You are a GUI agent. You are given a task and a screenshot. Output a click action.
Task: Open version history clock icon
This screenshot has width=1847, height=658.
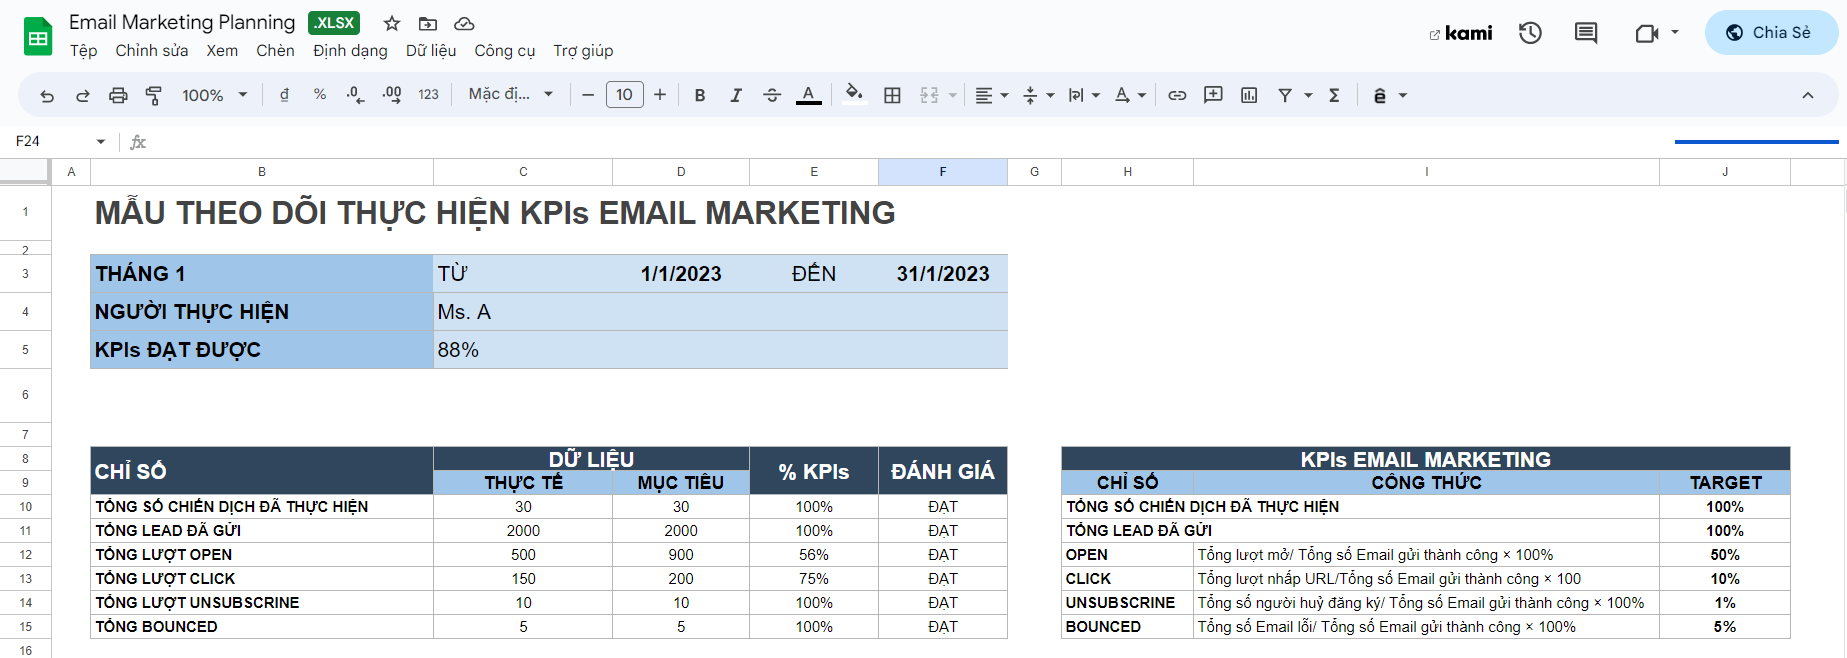(x=1530, y=33)
